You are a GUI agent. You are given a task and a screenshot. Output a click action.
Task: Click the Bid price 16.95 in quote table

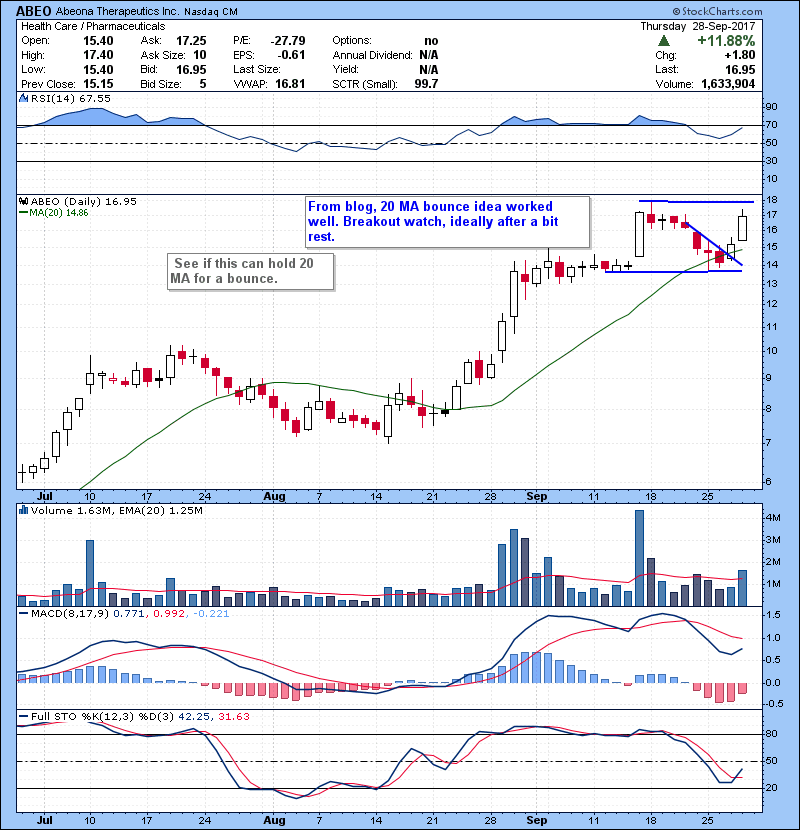191,70
